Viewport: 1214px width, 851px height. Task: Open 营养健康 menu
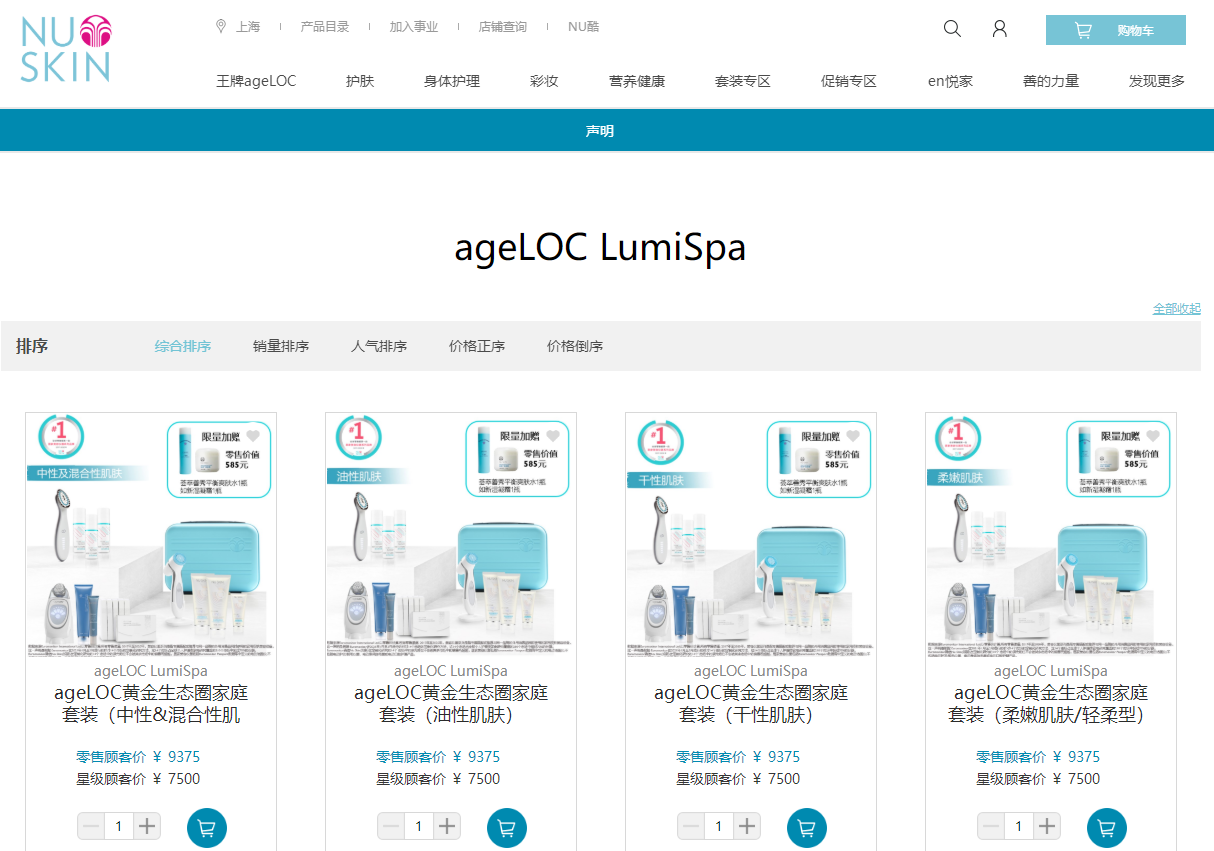click(637, 81)
